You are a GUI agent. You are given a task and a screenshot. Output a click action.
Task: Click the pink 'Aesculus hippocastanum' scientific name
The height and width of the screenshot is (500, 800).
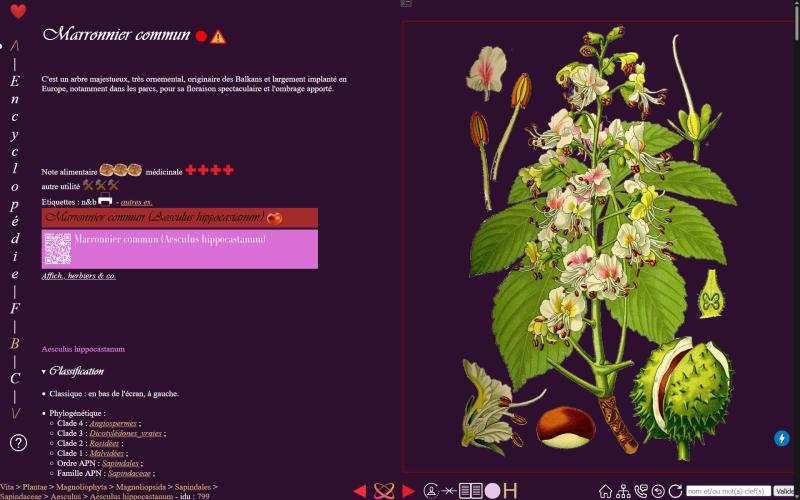(x=83, y=349)
